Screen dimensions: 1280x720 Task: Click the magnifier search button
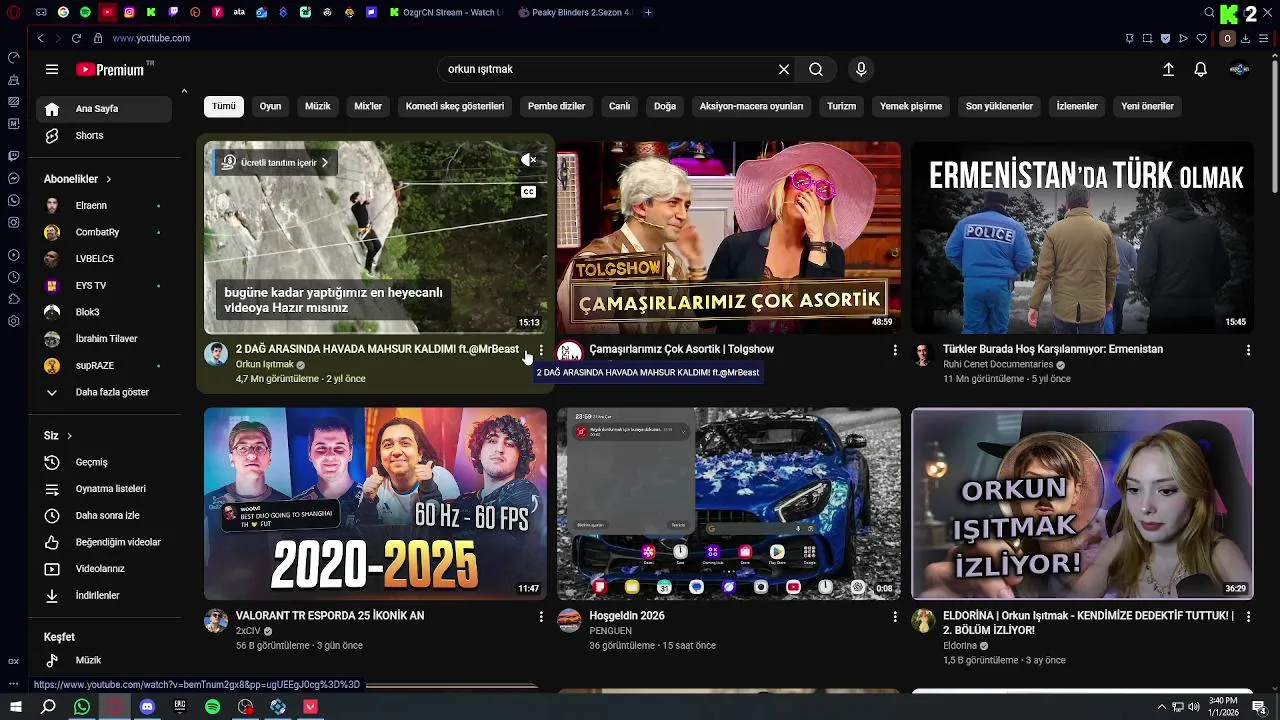point(816,69)
